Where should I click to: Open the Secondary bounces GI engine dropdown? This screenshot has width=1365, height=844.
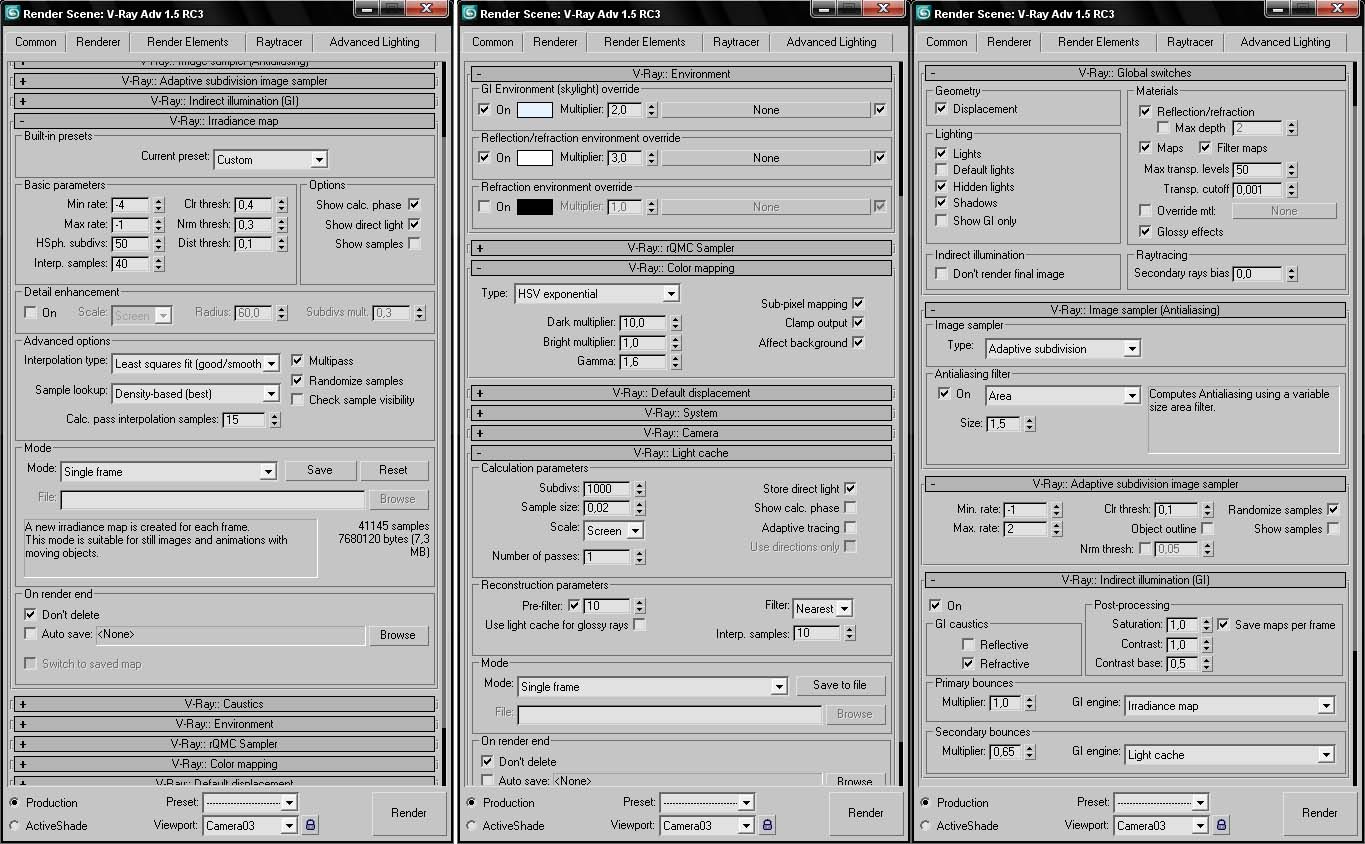pos(1230,754)
